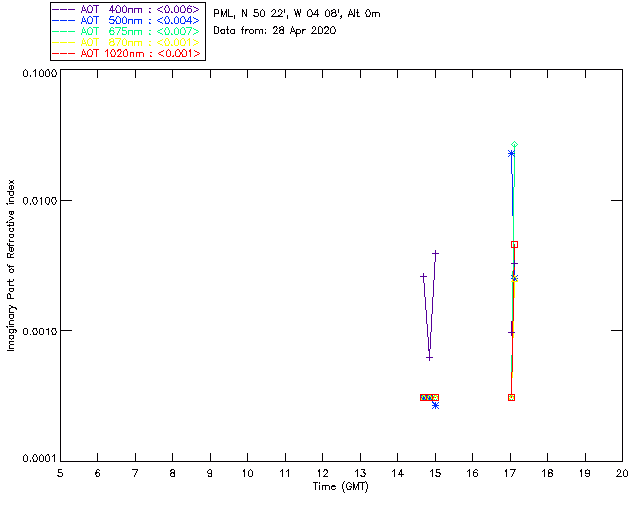Click the AOT 1020nm legend entry
This screenshot has height=512, width=640.
click(128, 53)
